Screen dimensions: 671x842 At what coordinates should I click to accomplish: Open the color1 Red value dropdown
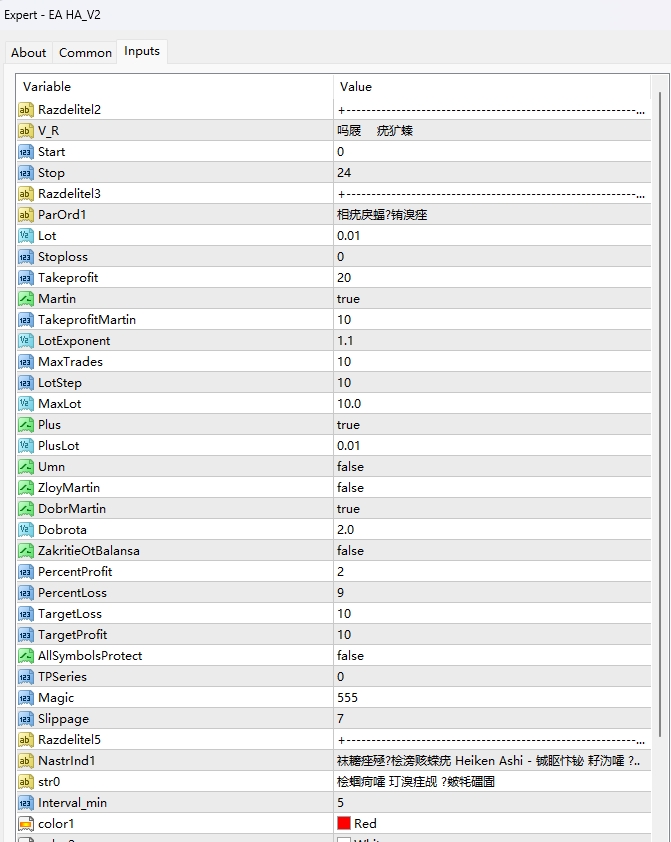coord(492,824)
